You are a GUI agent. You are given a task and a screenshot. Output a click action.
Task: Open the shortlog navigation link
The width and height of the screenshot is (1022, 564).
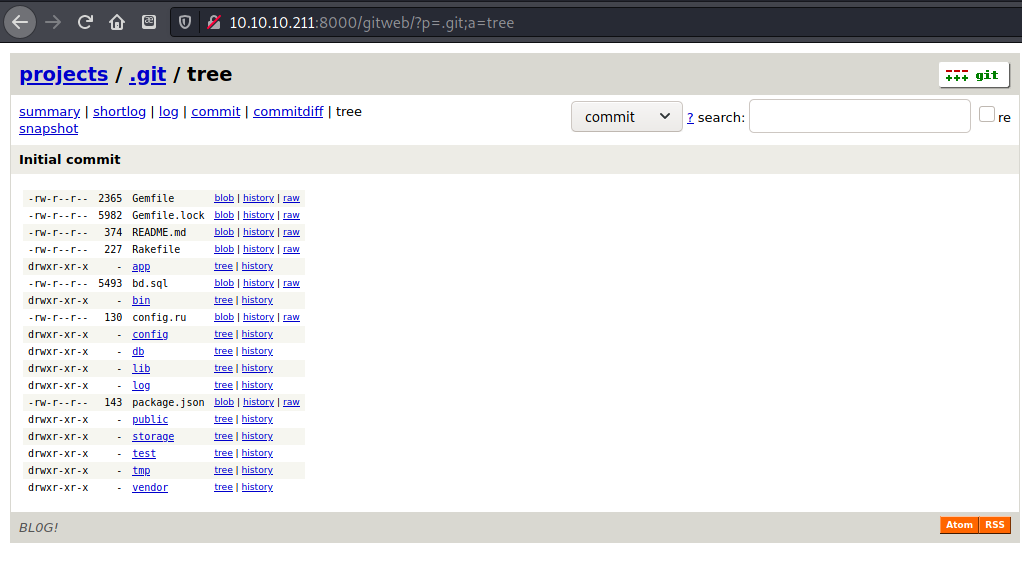click(119, 111)
